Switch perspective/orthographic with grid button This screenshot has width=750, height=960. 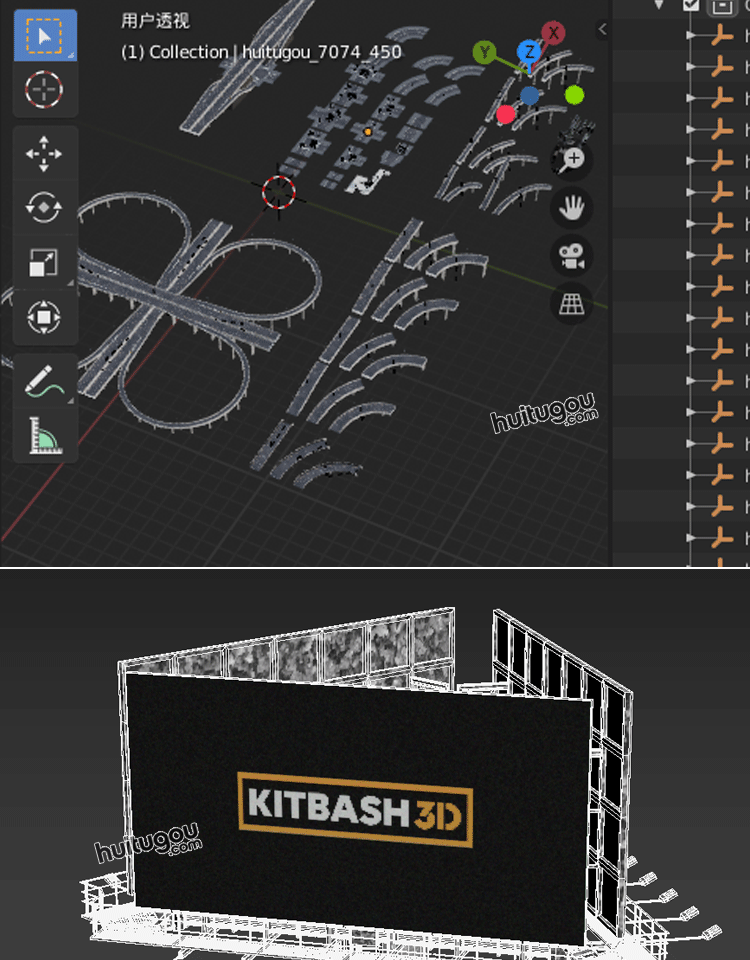(x=571, y=303)
